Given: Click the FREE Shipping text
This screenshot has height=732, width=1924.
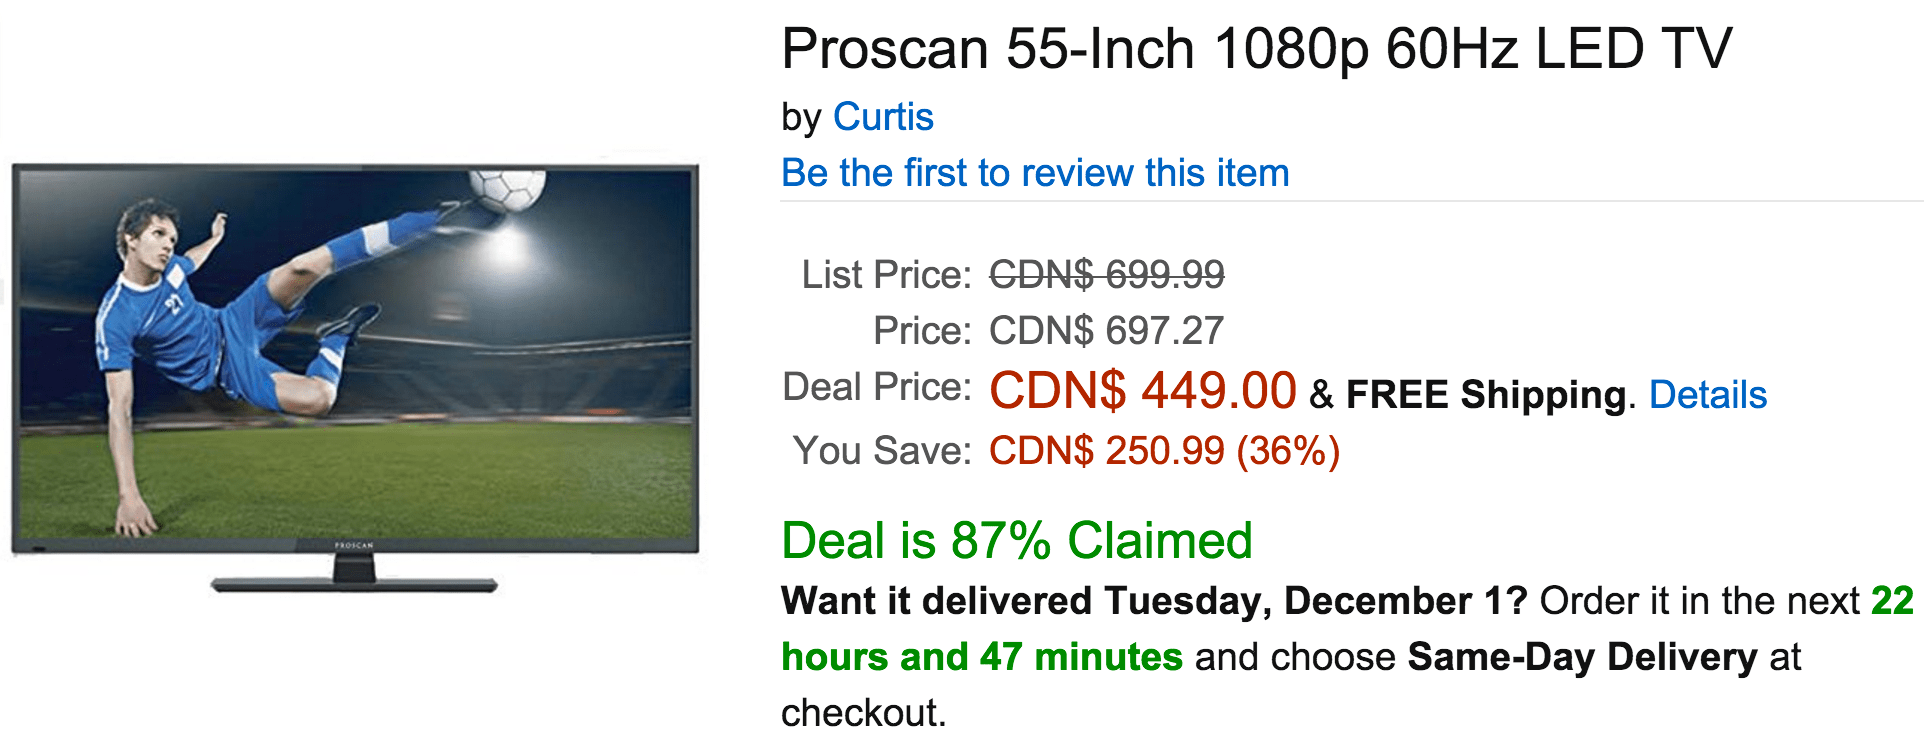Looking at the screenshot, I should point(1486,395).
